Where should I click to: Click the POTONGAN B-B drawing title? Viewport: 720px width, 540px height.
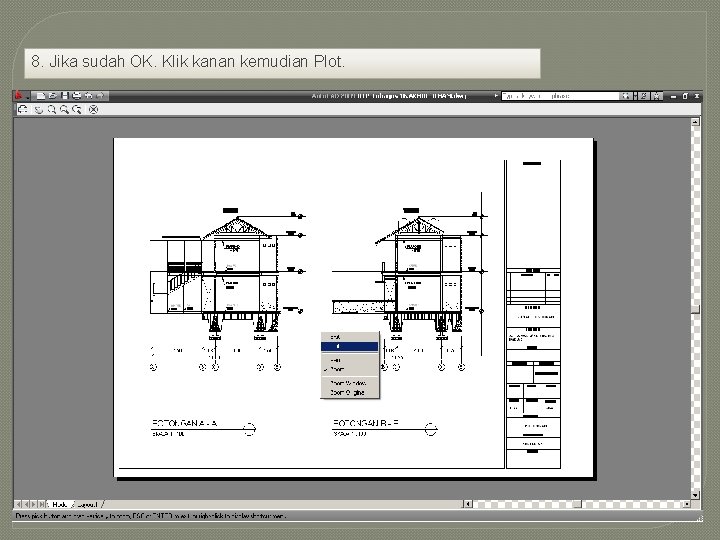coord(366,423)
